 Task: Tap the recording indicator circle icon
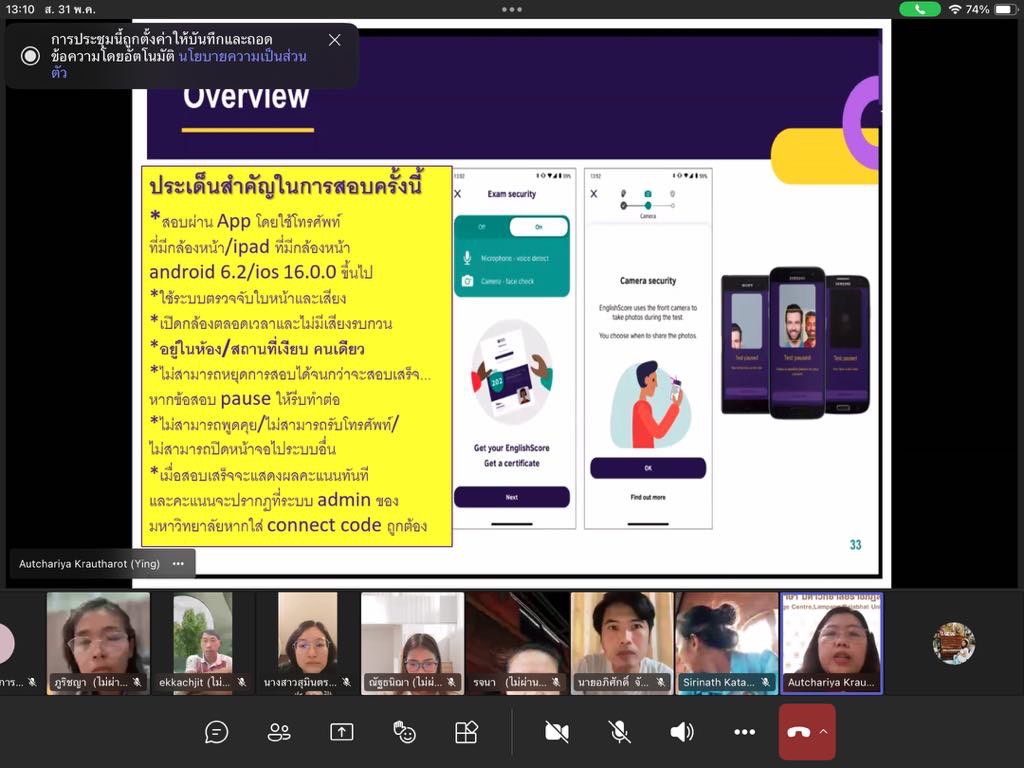(30, 56)
